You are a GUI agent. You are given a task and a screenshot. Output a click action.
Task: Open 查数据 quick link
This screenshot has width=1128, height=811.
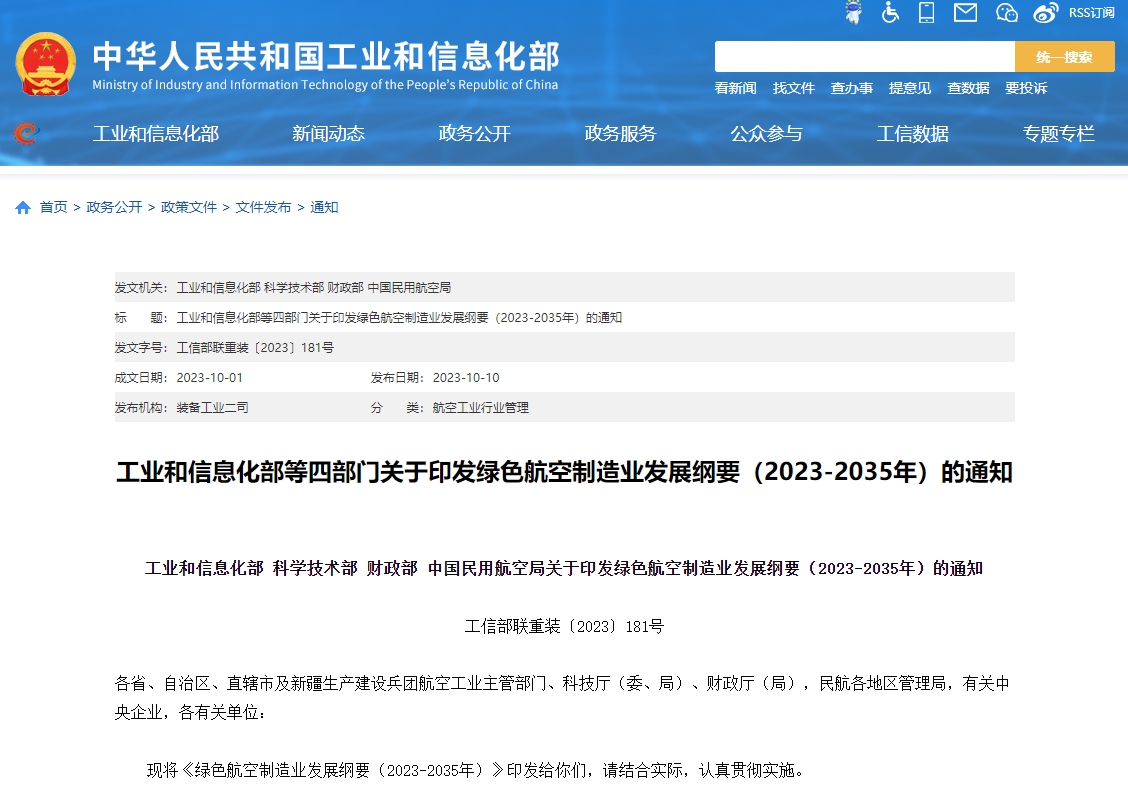[x=968, y=89]
